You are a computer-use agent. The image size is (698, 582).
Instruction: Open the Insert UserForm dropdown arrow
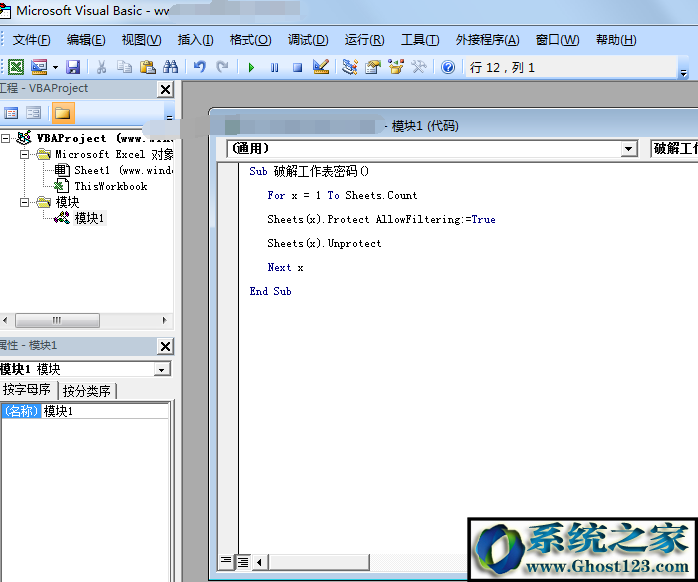(x=55, y=68)
